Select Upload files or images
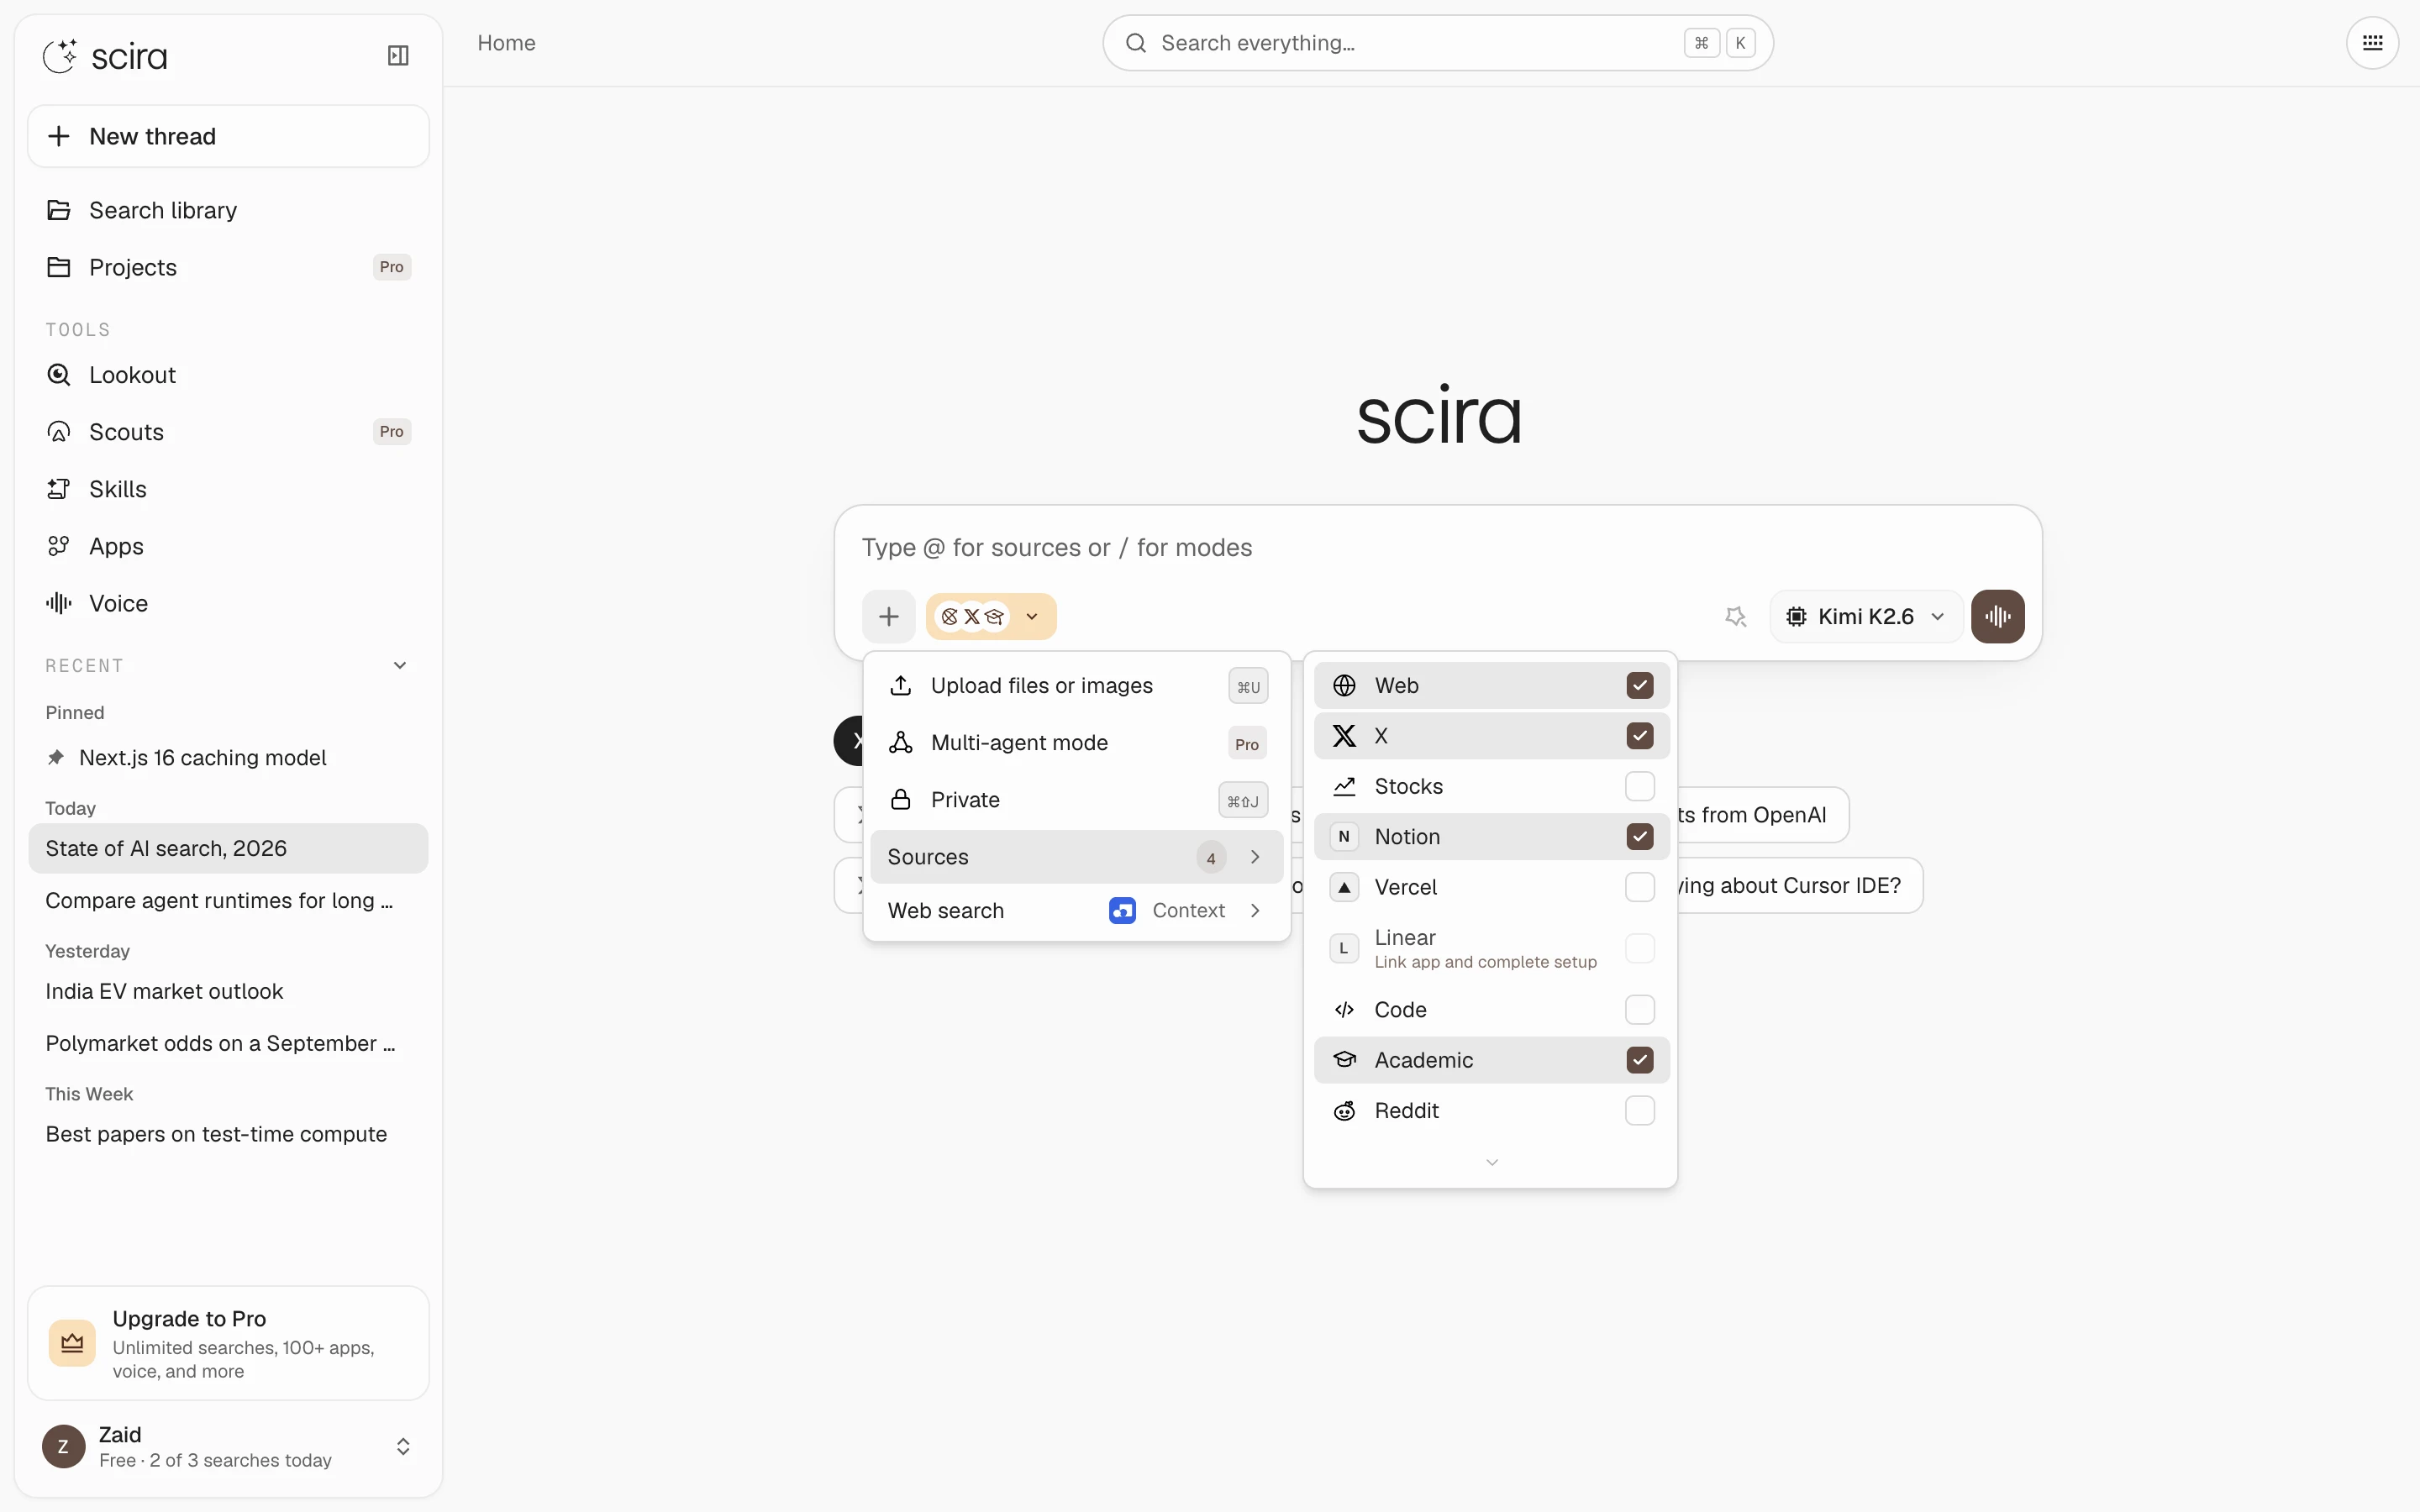The height and width of the screenshot is (1512, 2420). pos(1077,686)
